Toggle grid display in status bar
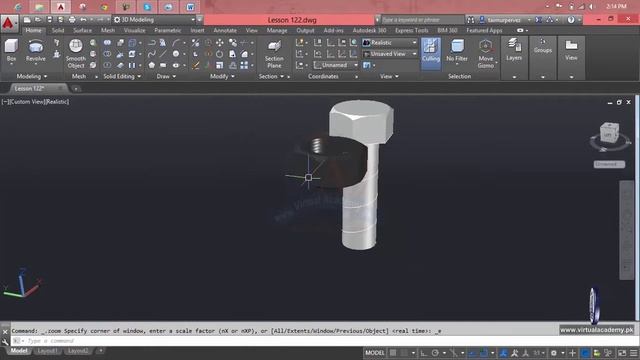Viewport: 640px width, 360px height. [x=393, y=353]
